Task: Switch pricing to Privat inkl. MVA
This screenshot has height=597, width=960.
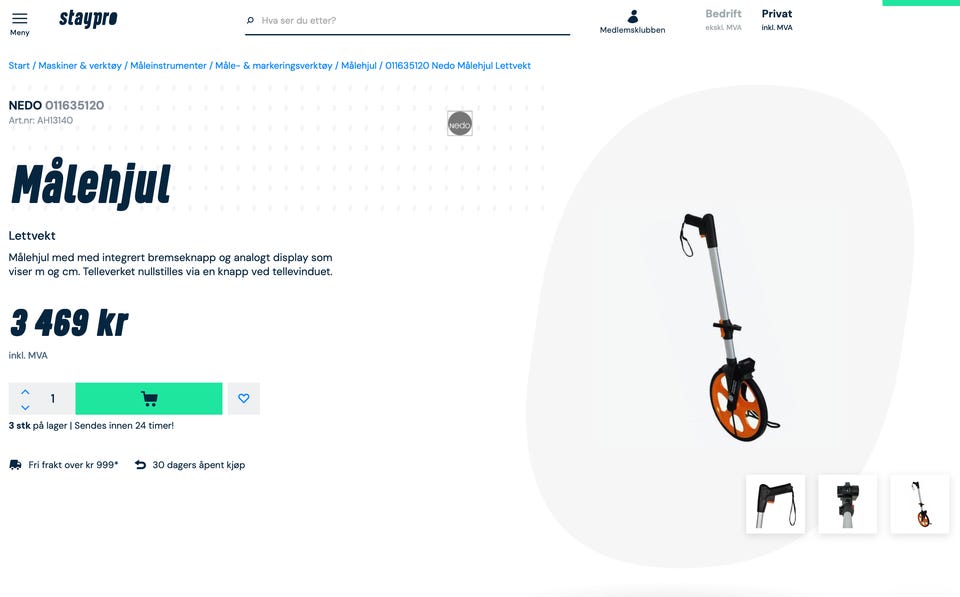Action: 777,20
